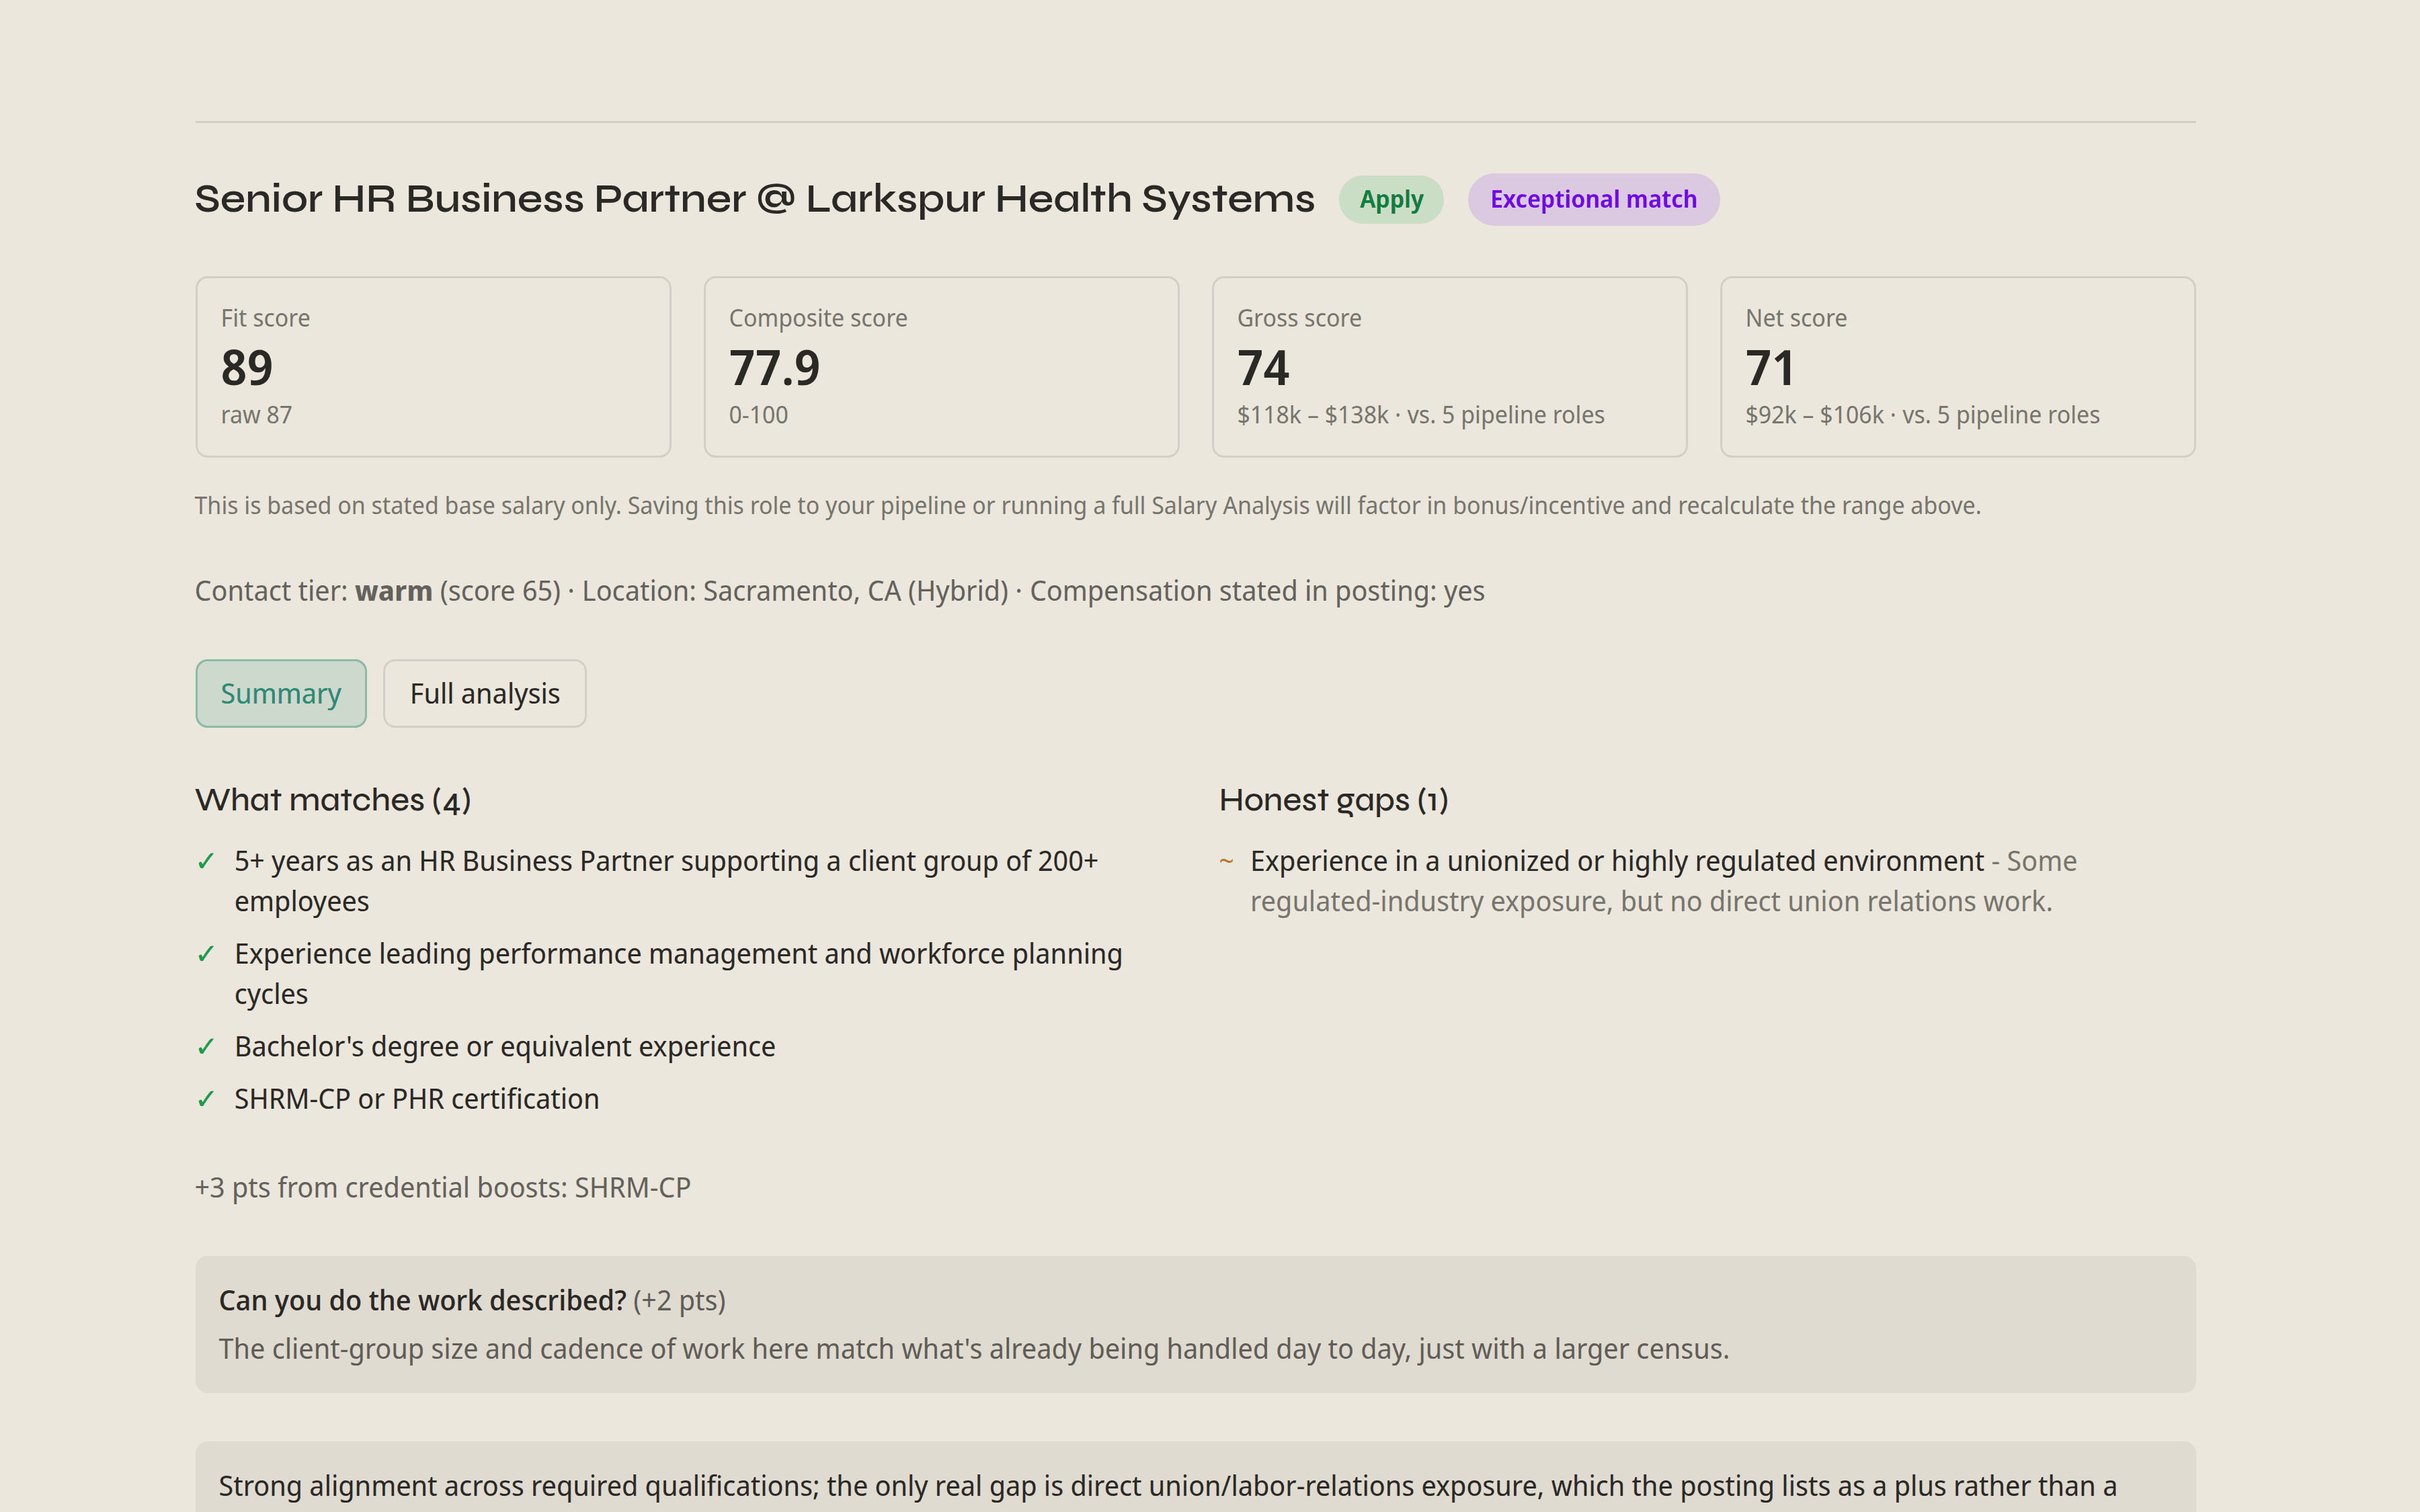Click the Senior HR Business Partner job title

[754, 199]
